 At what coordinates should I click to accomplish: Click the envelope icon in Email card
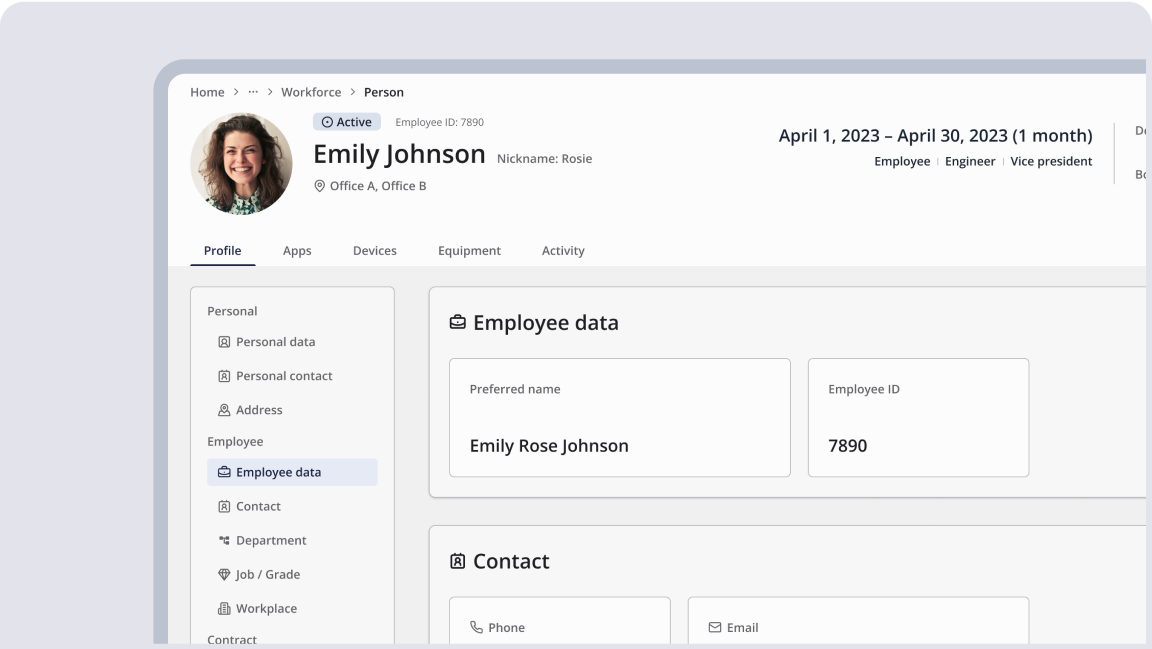[x=715, y=628]
